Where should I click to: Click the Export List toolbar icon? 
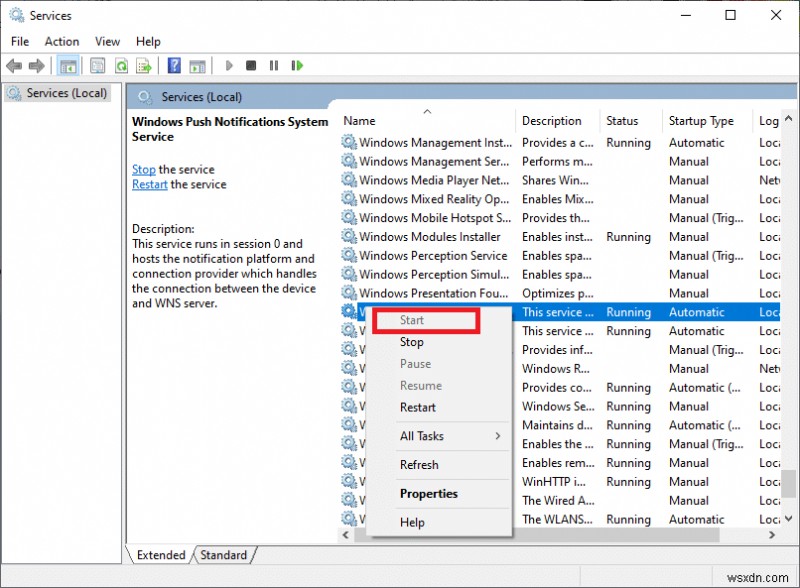pos(144,66)
